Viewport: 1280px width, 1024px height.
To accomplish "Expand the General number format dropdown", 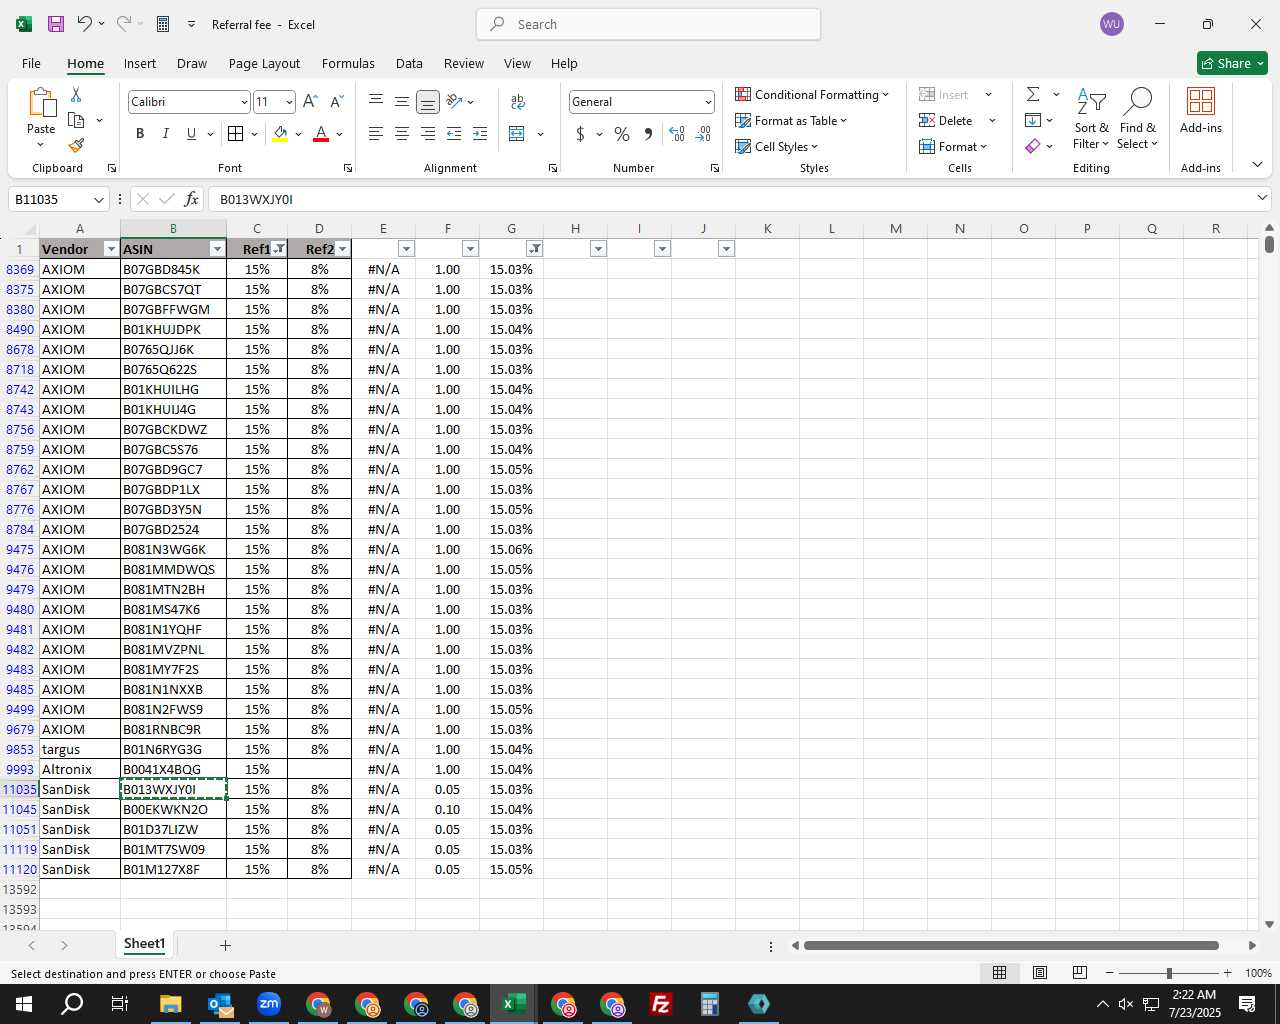I will 708,102.
